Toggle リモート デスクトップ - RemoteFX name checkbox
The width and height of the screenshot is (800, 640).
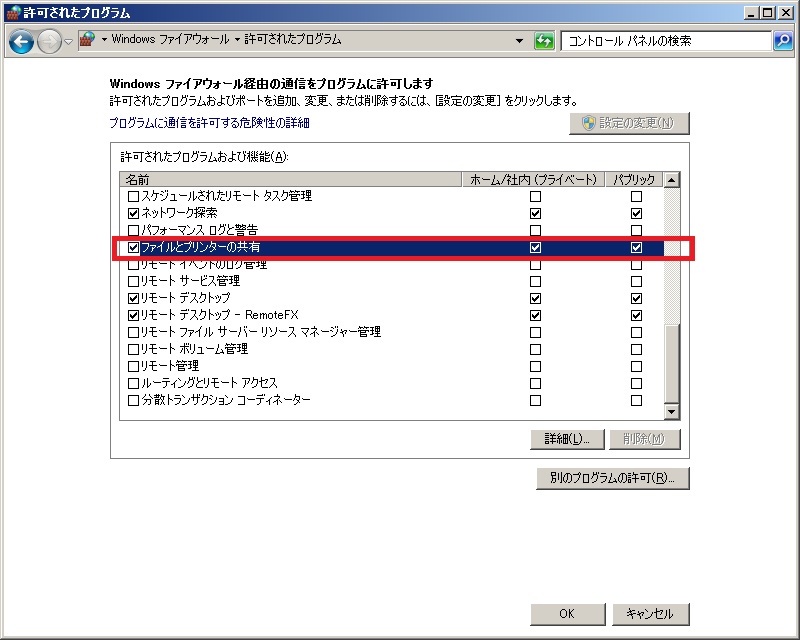click(133, 315)
